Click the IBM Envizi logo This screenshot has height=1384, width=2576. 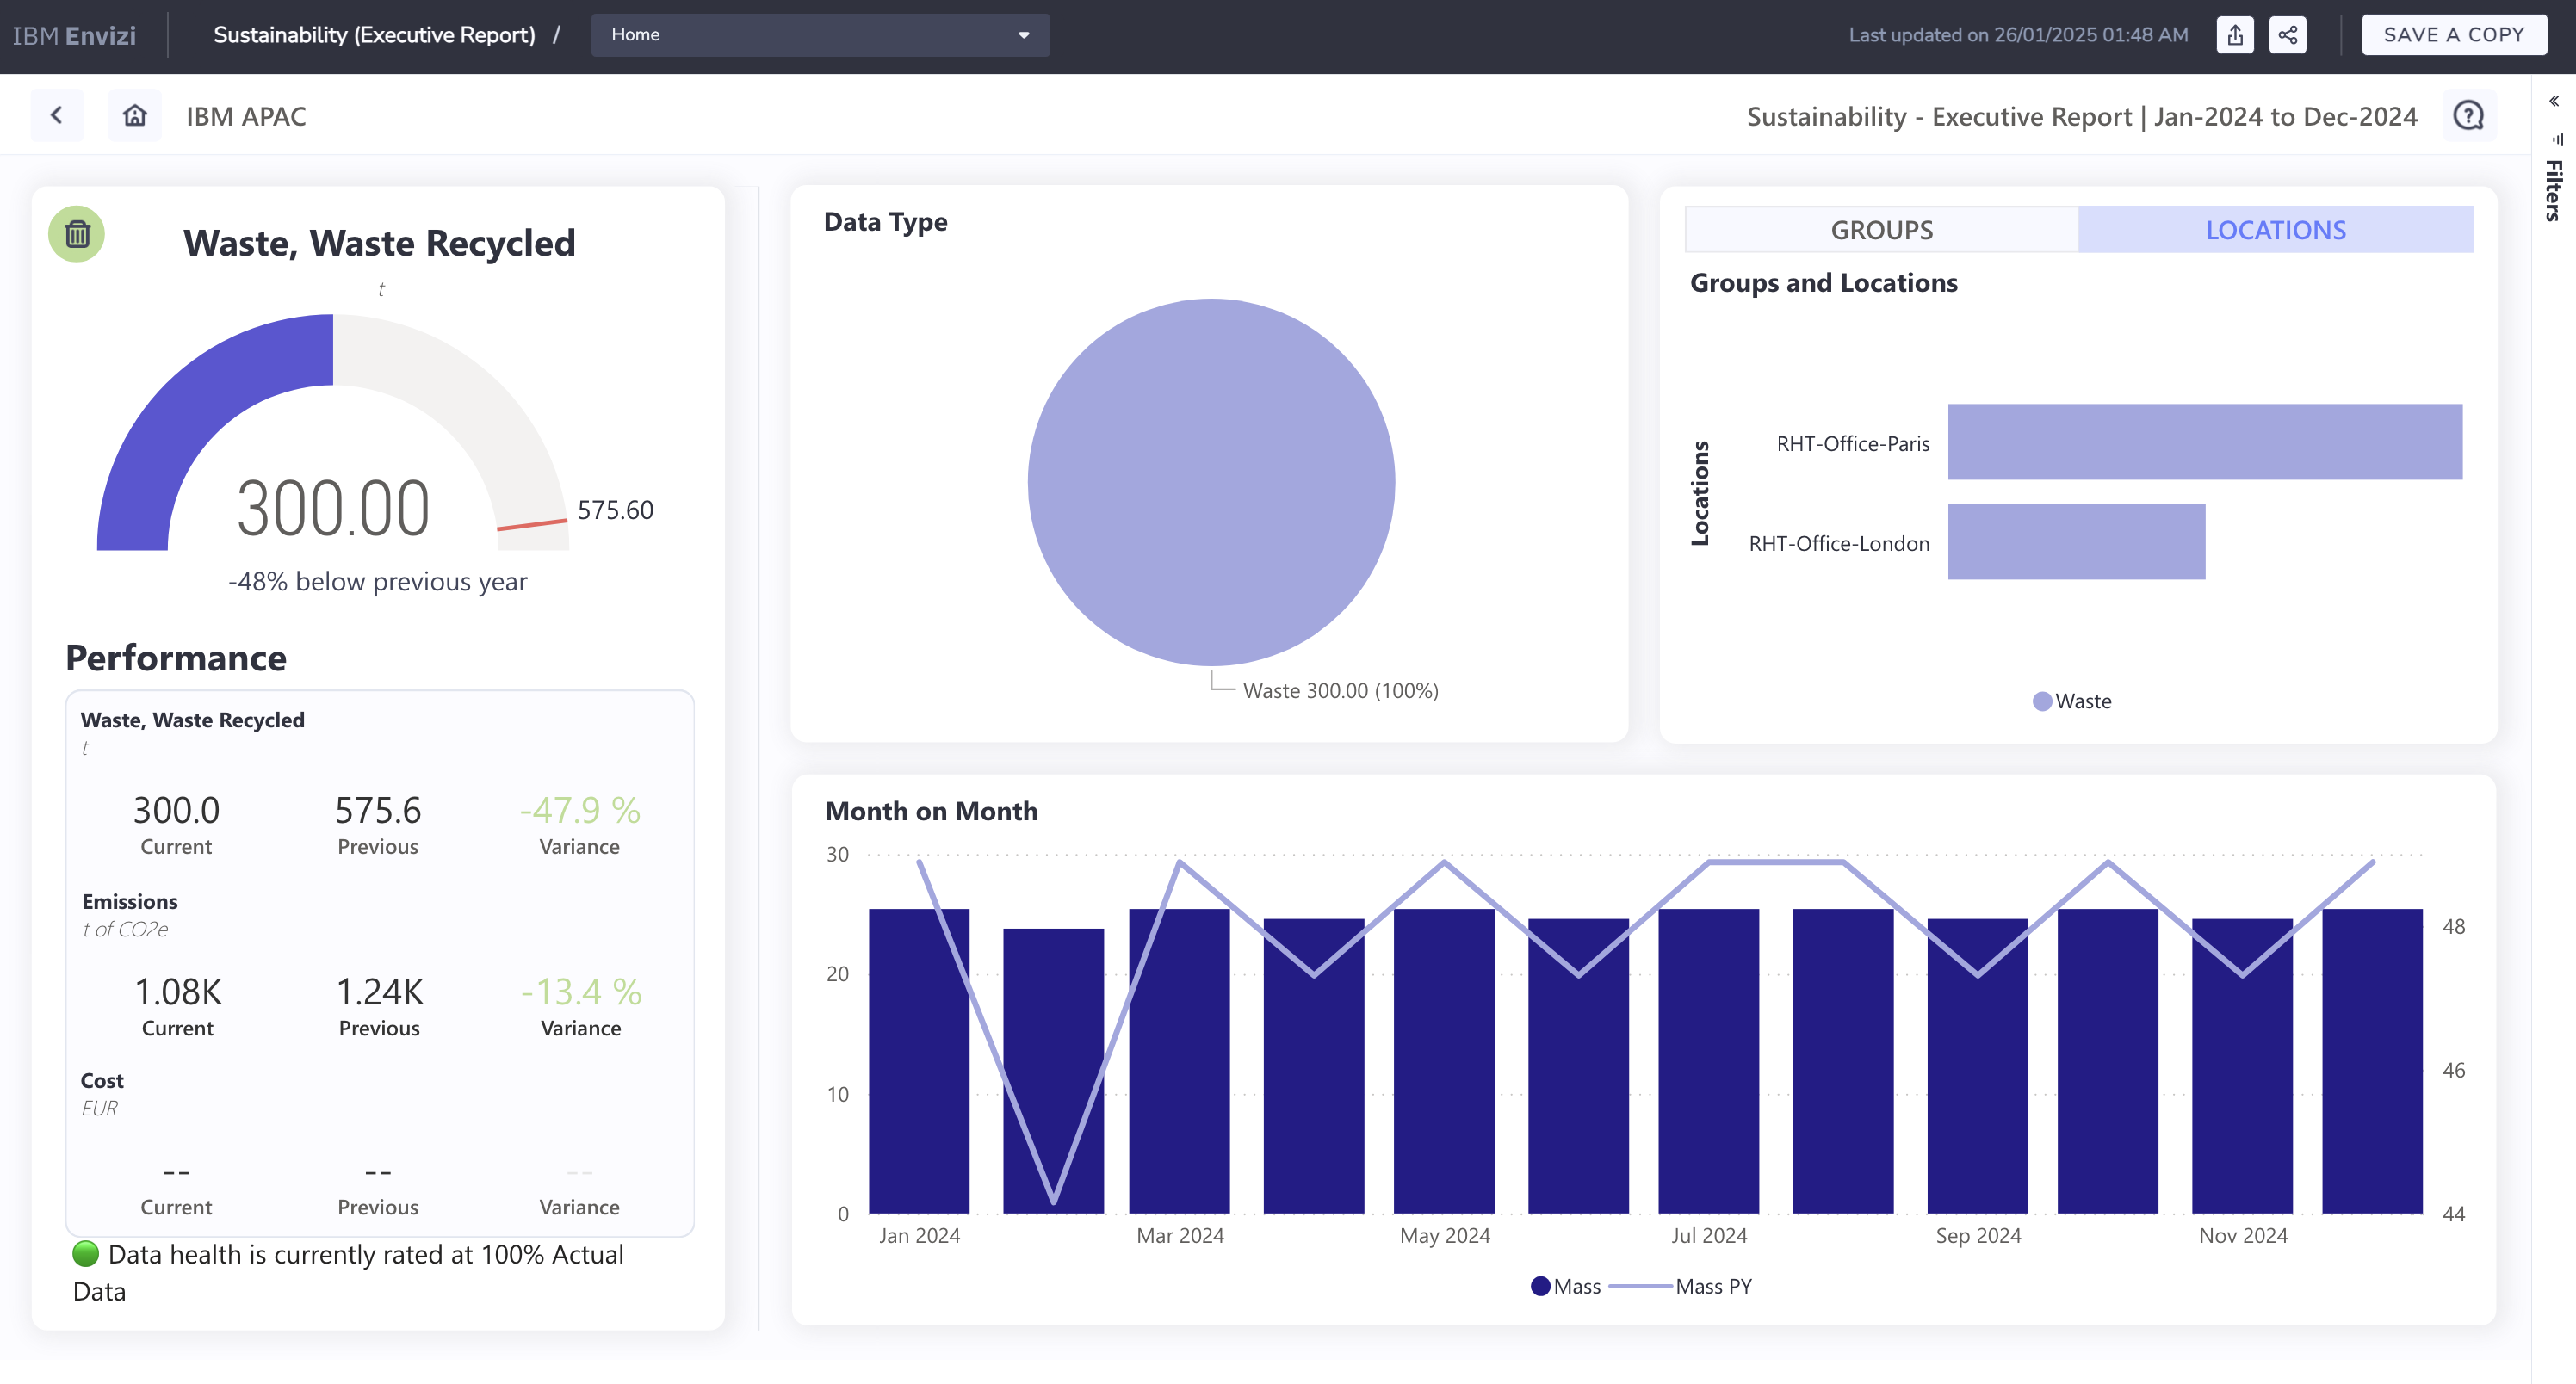coord(74,35)
